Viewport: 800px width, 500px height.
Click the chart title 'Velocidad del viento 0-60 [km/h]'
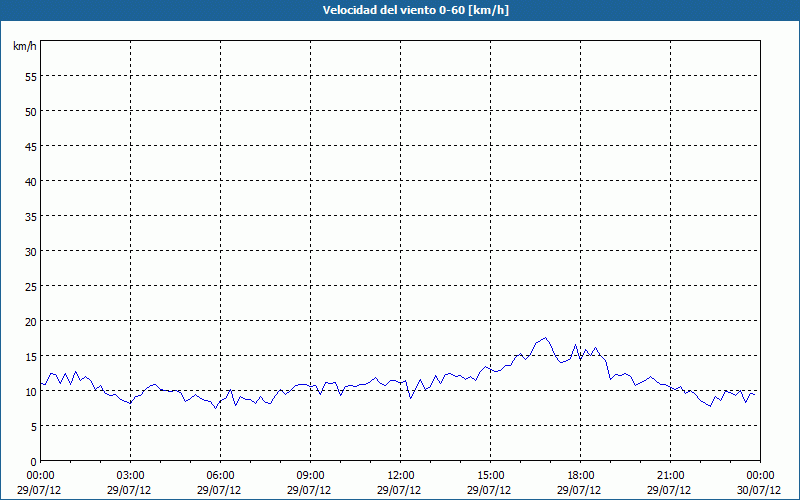(x=416, y=10)
